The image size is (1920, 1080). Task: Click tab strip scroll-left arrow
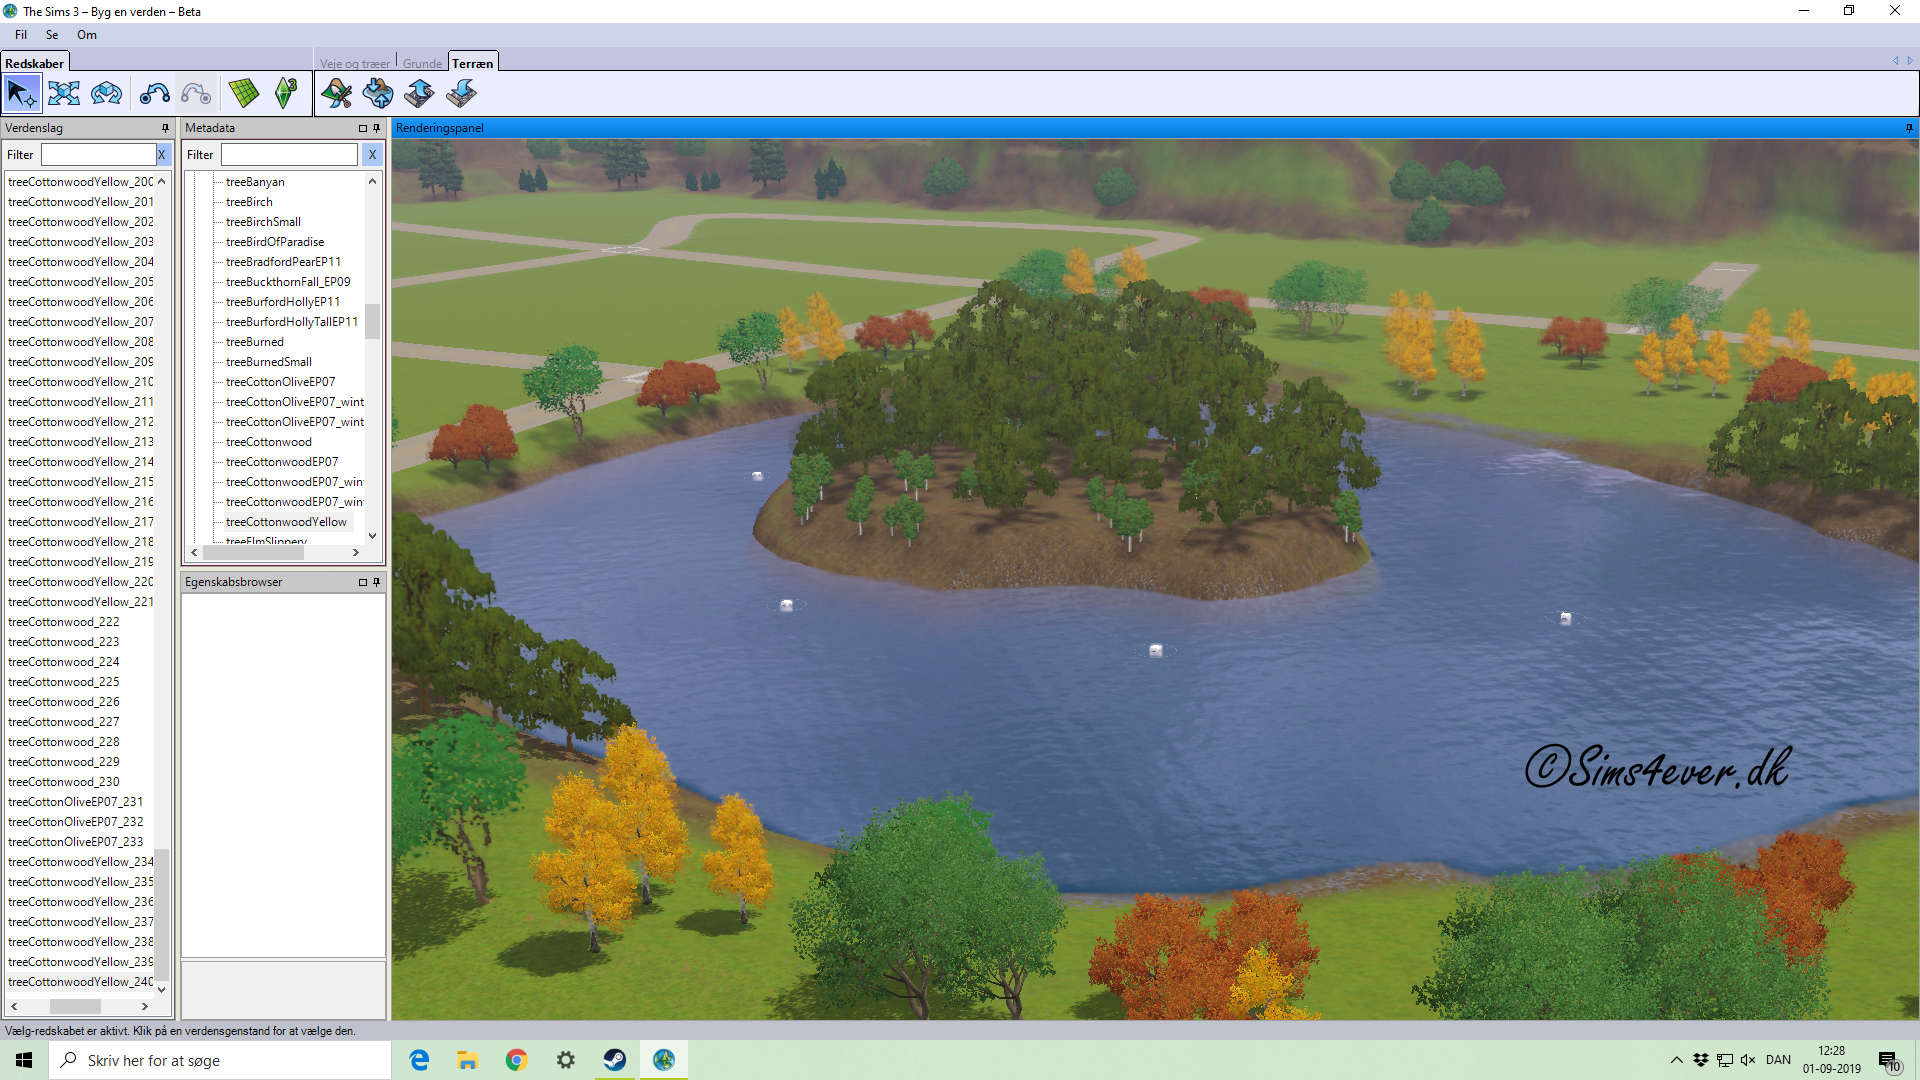tap(1895, 61)
